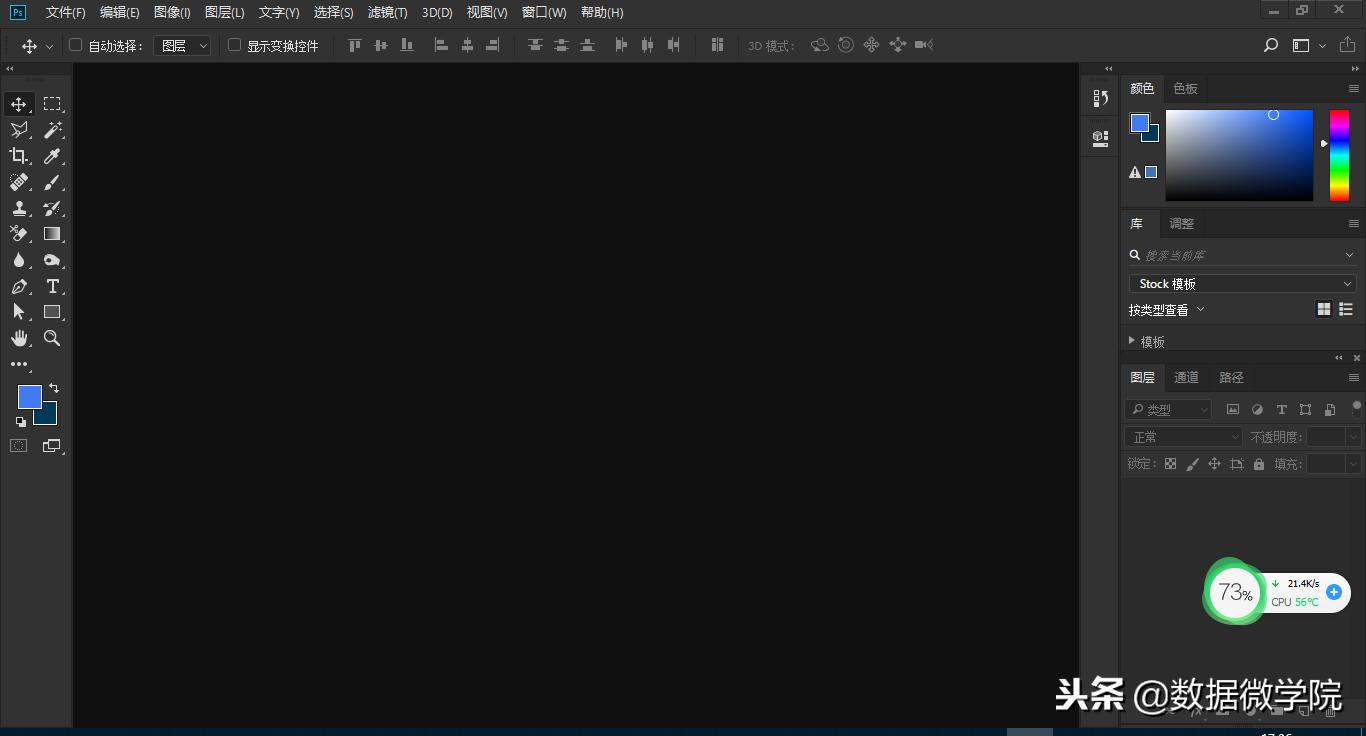Select the Move tool in the tools panel
The image size is (1366, 736).
(x=19, y=104)
